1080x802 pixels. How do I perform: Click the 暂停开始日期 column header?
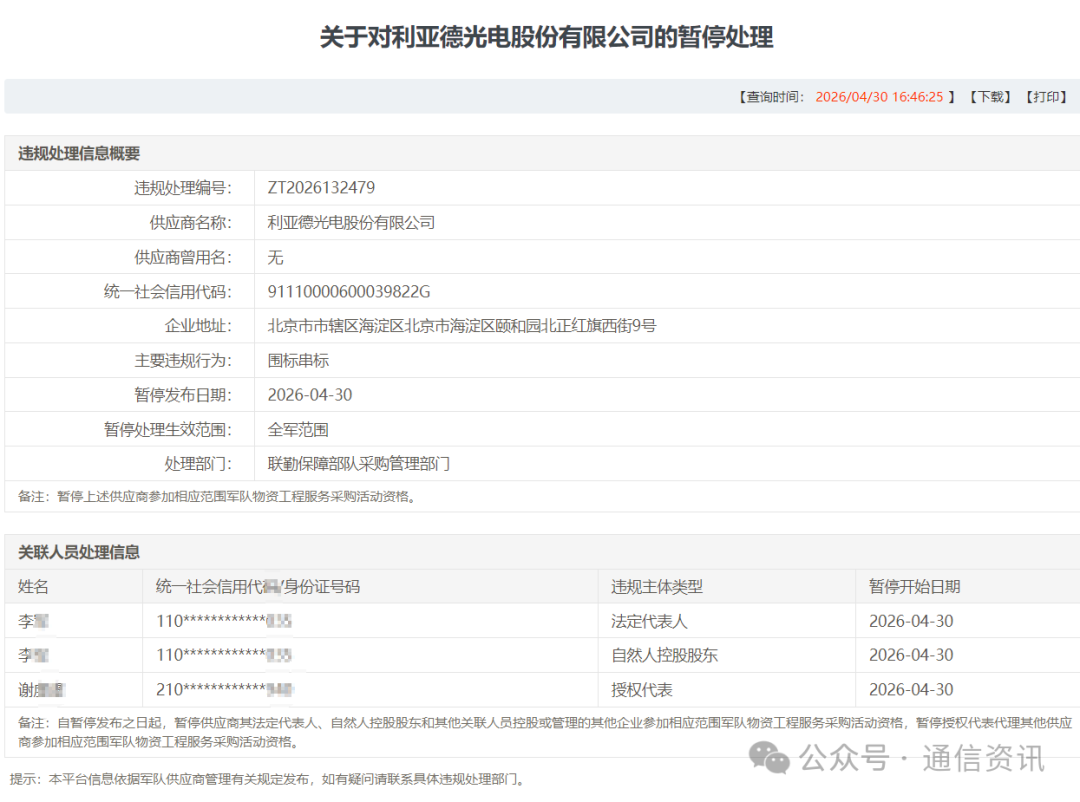click(x=915, y=587)
